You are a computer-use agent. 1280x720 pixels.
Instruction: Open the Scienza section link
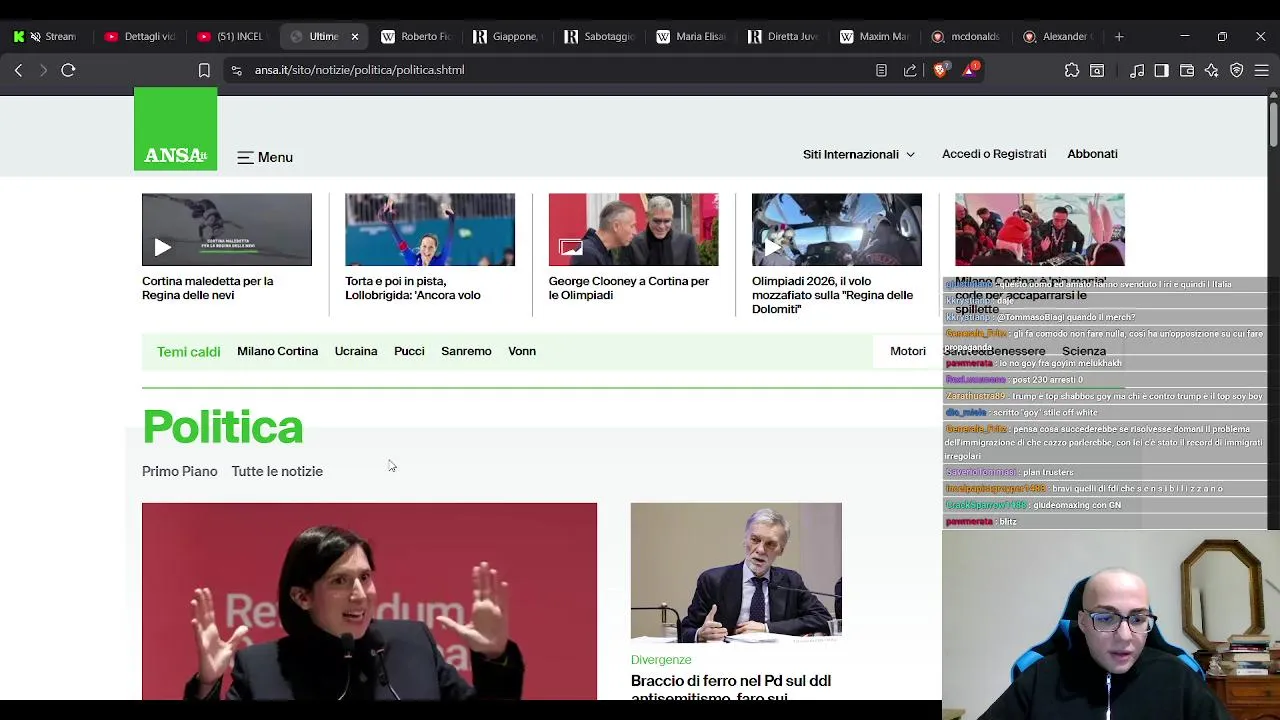point(1084,351)
